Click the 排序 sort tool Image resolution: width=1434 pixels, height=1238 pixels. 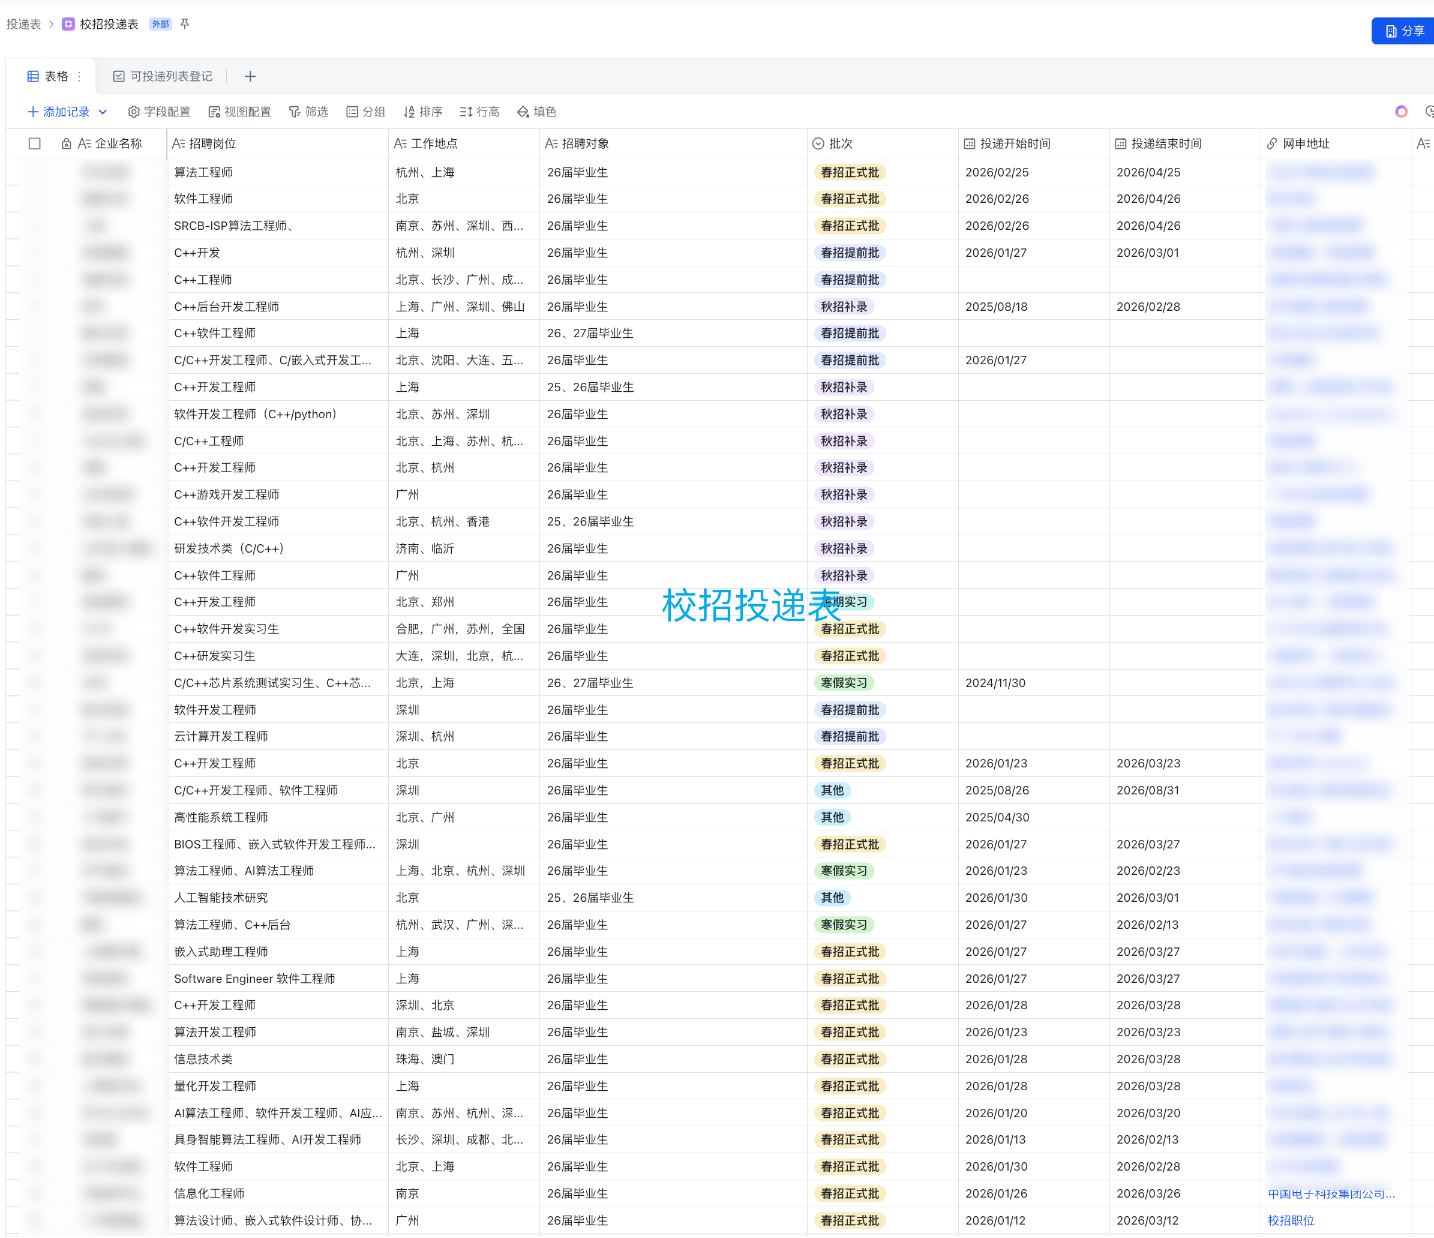click(422, 112)
